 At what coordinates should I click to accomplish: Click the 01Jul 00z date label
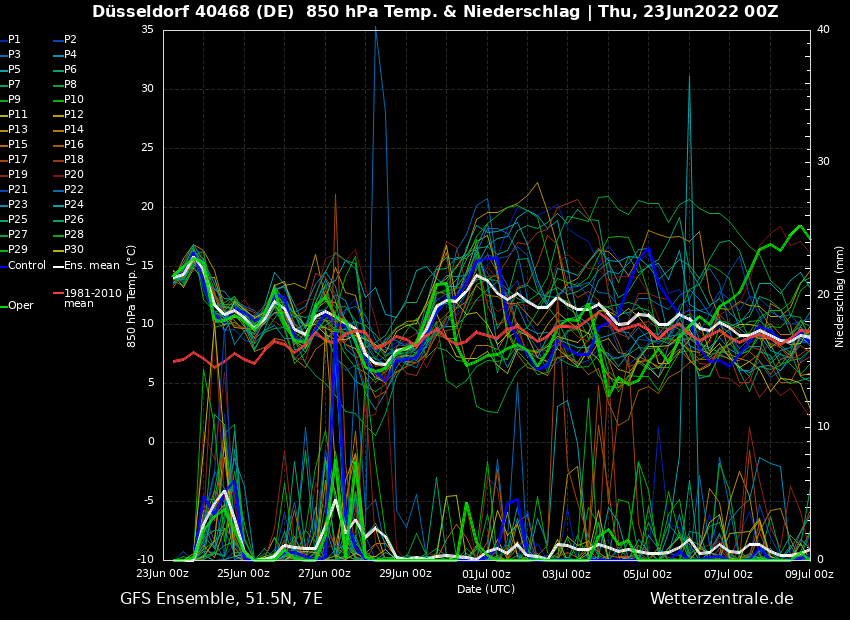(486, 574)
